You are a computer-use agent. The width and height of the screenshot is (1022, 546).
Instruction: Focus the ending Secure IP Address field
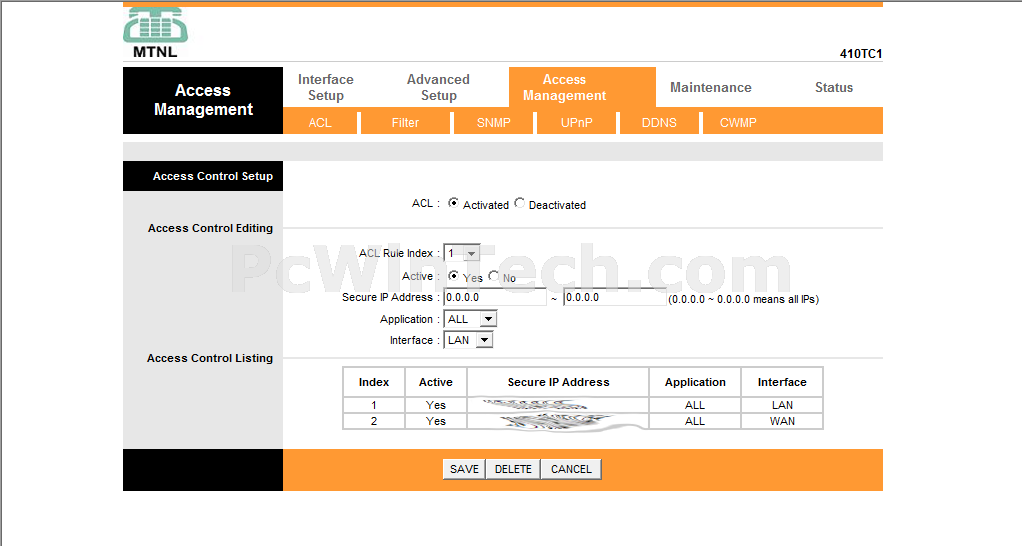click(x=615, y=297)
